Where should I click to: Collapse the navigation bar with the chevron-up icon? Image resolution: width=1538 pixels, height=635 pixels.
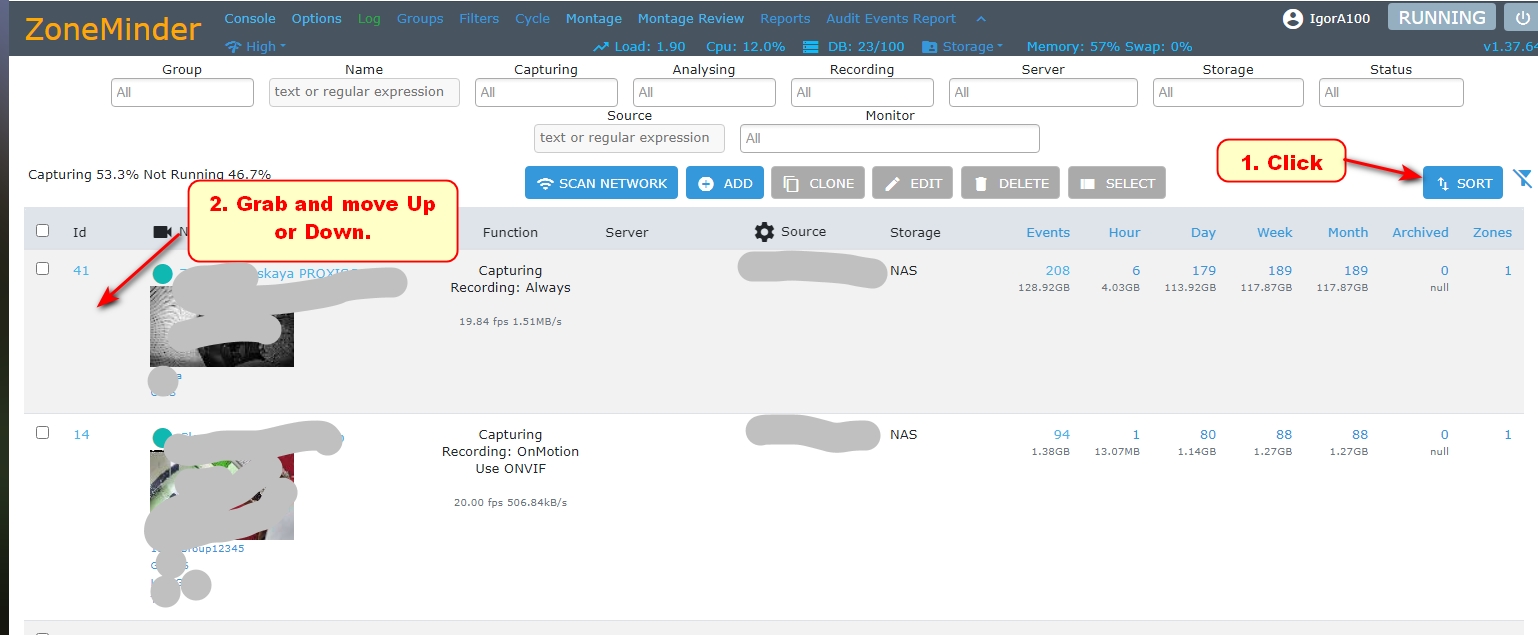pyautogui.click(x=981, y=19)
